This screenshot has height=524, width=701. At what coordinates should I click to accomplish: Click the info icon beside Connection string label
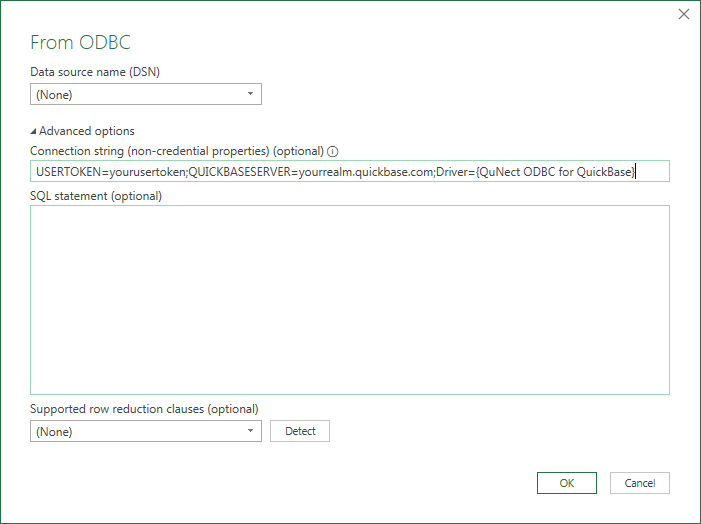click(x=333, y=152)
